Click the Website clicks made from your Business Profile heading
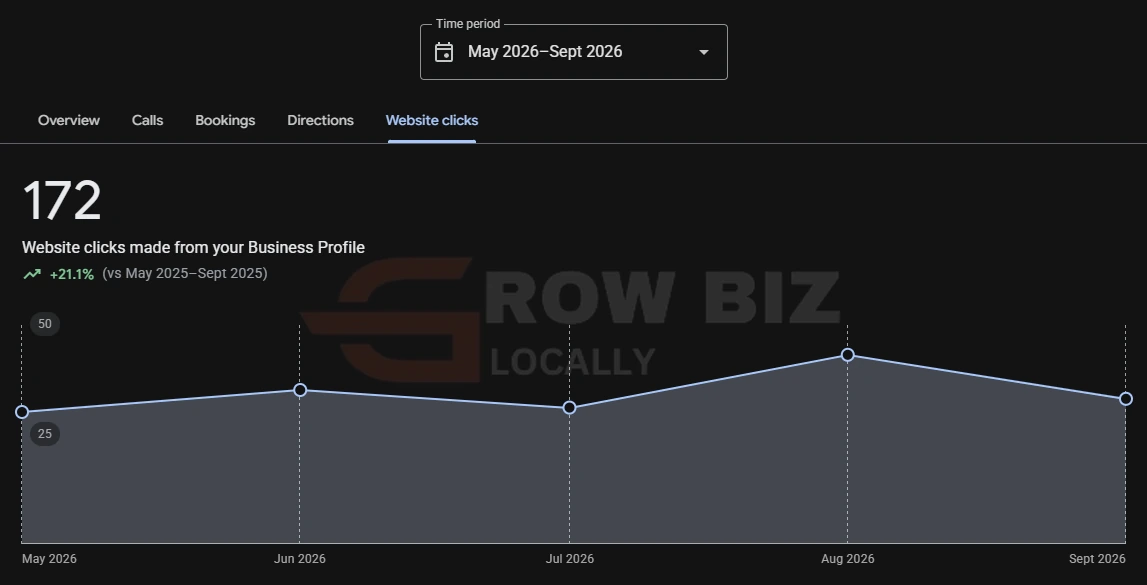This screenshot has width=1147, height=585. [193, 248]
